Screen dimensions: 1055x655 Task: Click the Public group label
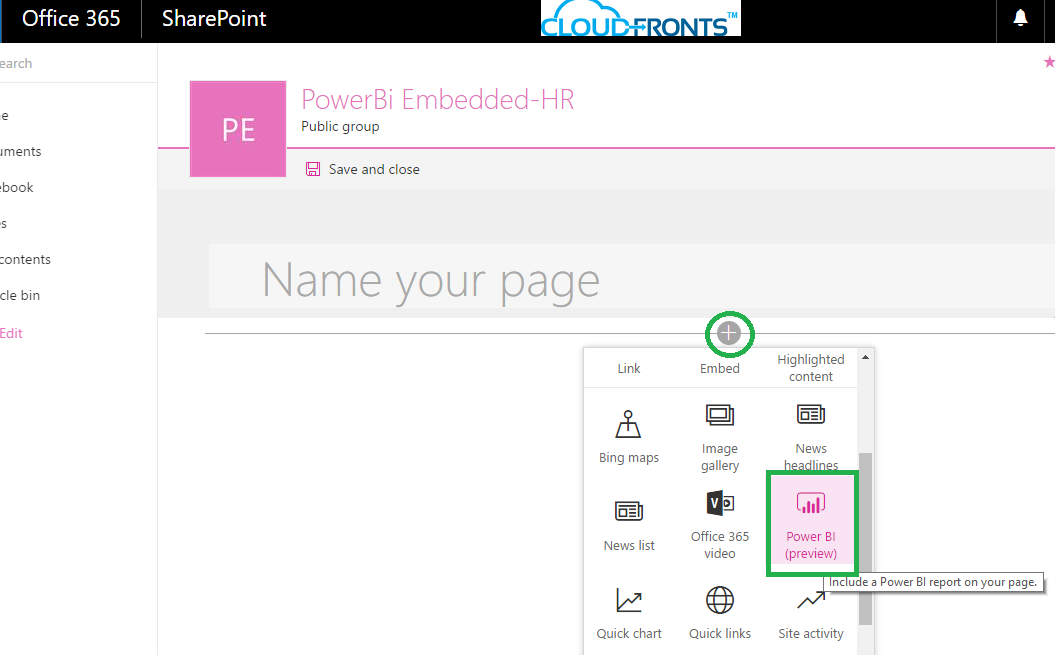(x=340, y=127)
